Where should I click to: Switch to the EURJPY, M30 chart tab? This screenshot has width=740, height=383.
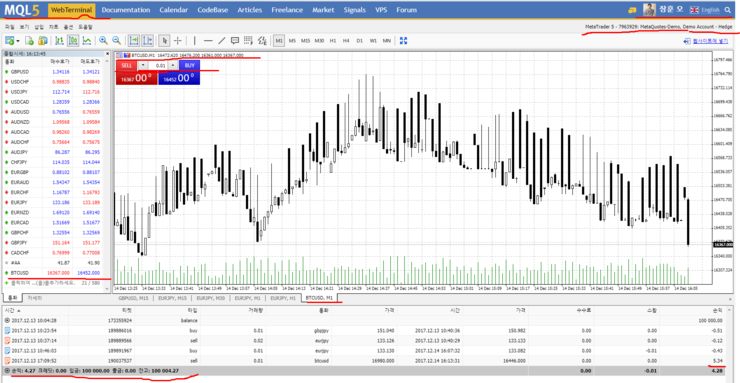pos(212,298)
